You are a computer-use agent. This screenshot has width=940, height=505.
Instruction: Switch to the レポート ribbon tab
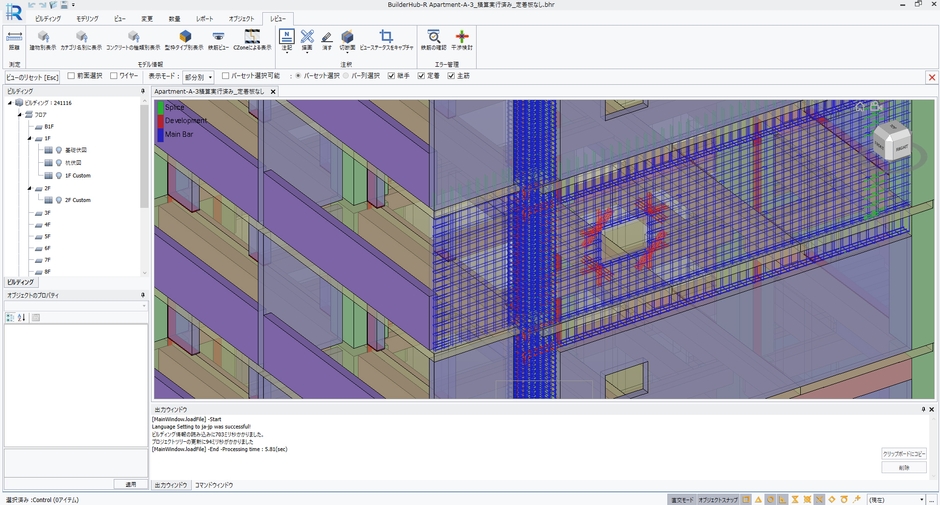click(x=204, y=19)
